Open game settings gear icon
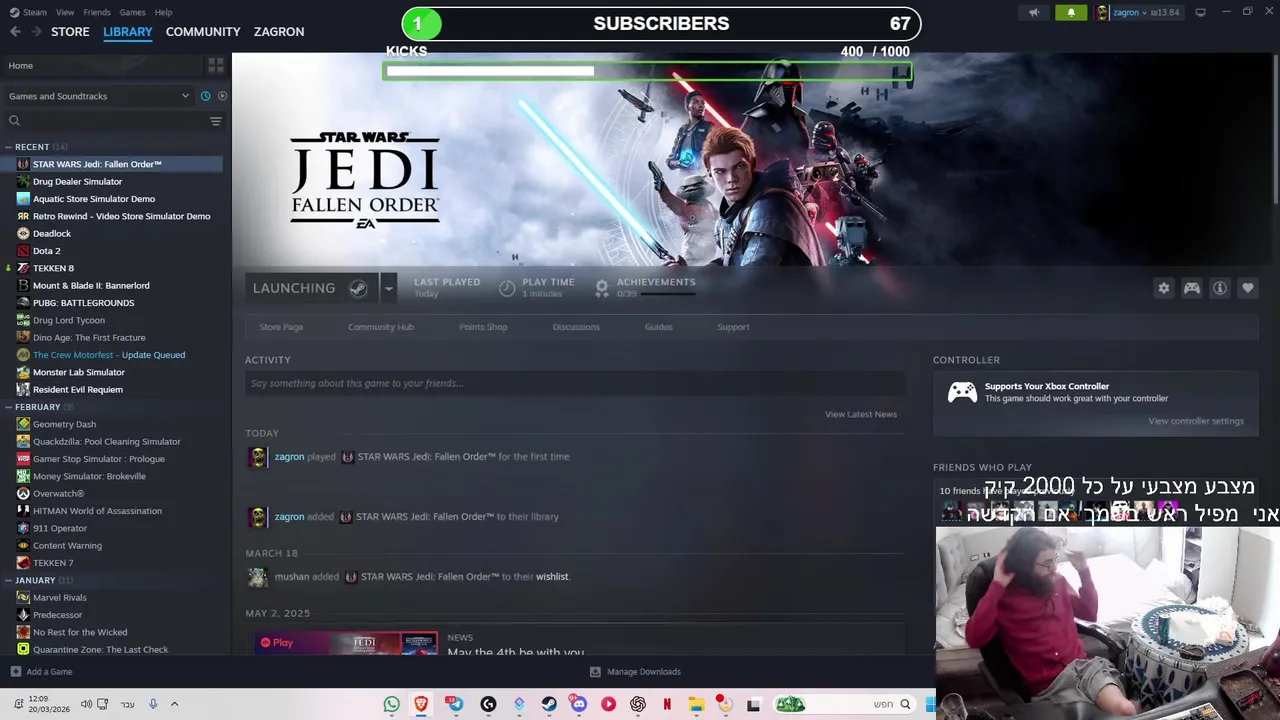This screenshot has height=720, width=1280. [1163, 288]
